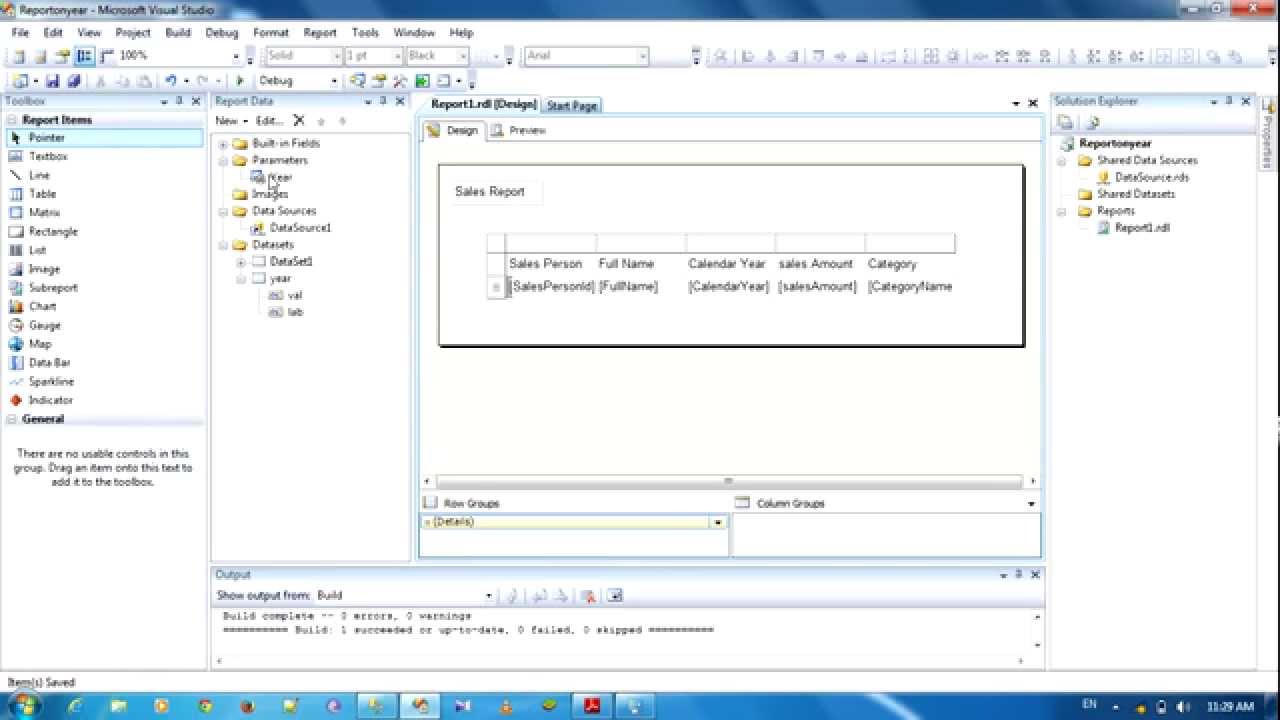Viewport: 1280px width, 720px height.
Task: Clear the Output pane contents
Action: pos(588,595)
